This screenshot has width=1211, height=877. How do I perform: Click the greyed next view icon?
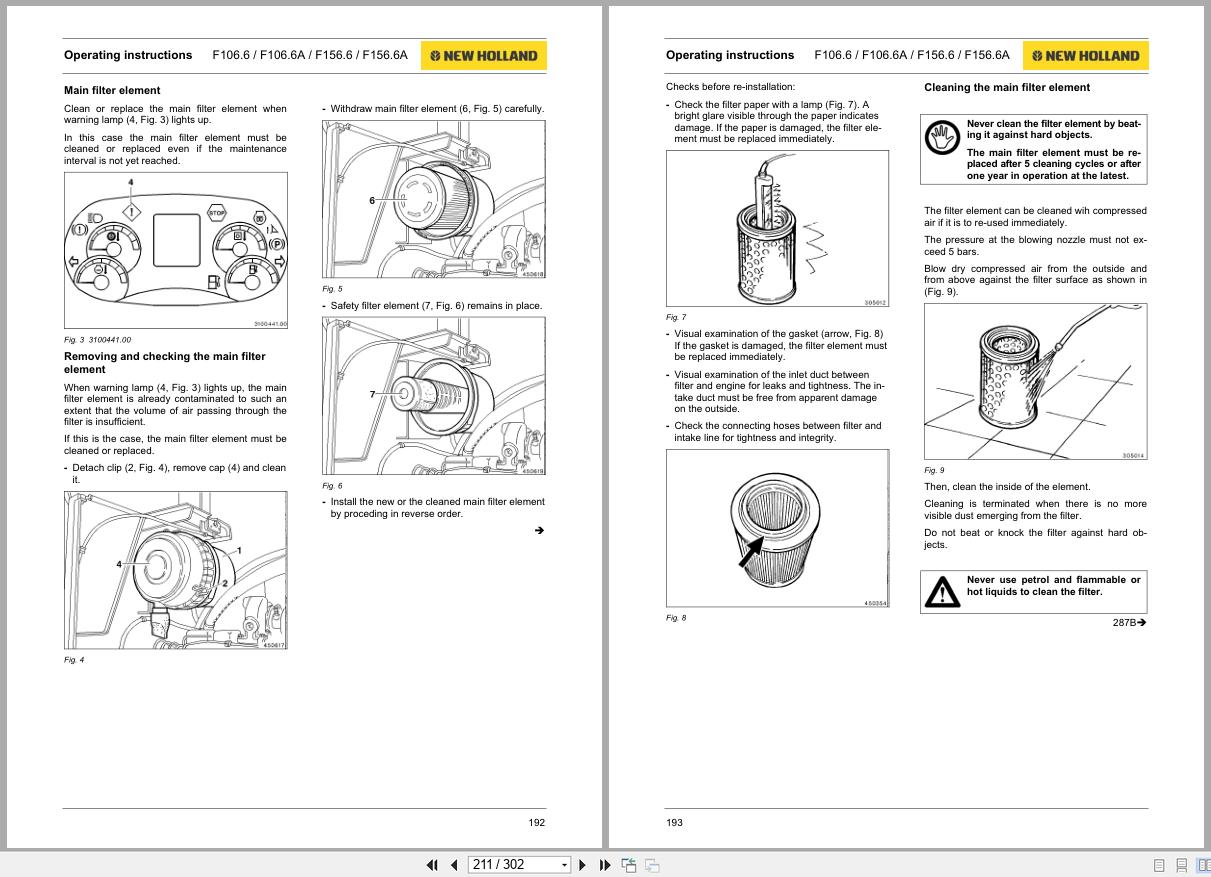pos(652,865)
